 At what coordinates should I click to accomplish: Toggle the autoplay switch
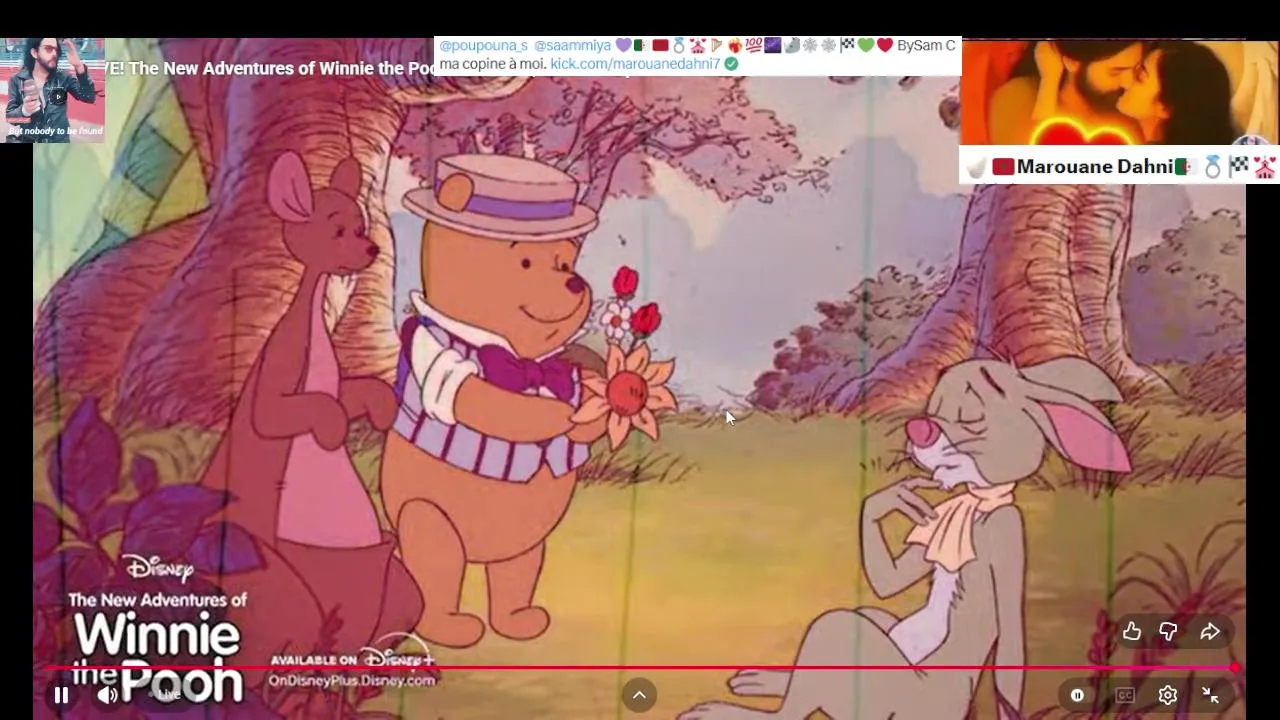(1077, 695)
